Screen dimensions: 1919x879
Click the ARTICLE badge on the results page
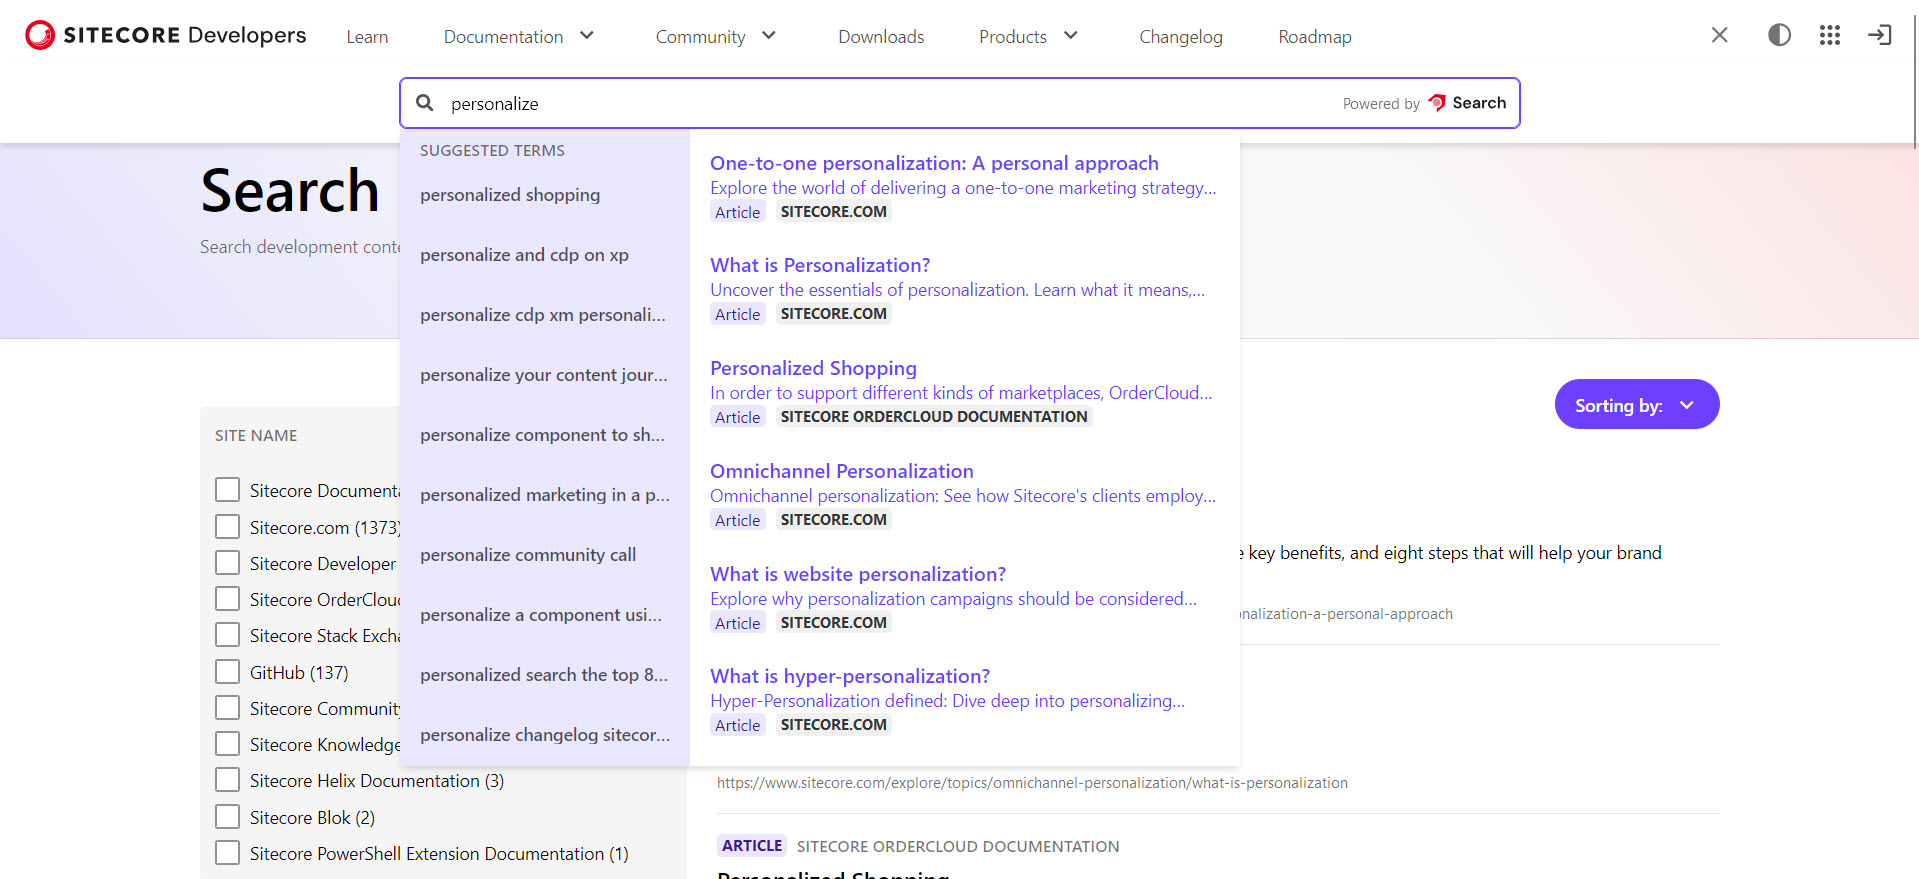click(752, 846)
